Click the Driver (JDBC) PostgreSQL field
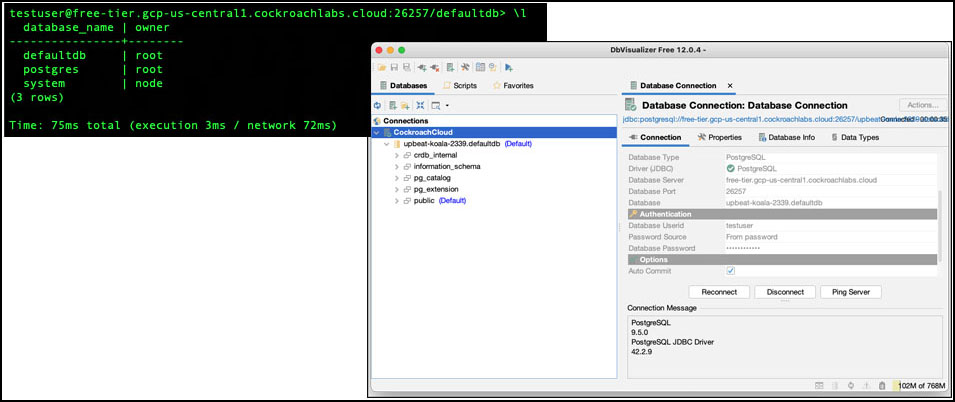 click(830, 169)
